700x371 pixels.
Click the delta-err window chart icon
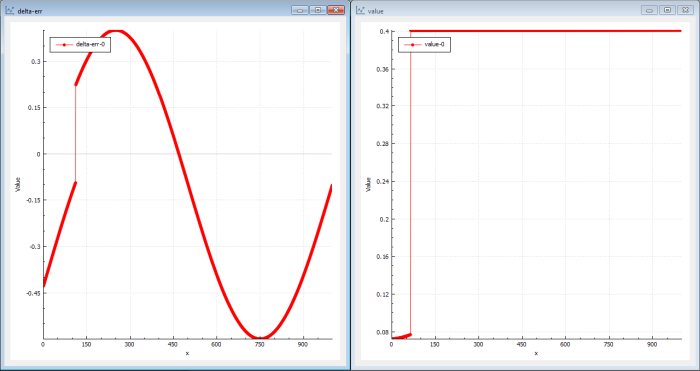(x=9, y=11)
